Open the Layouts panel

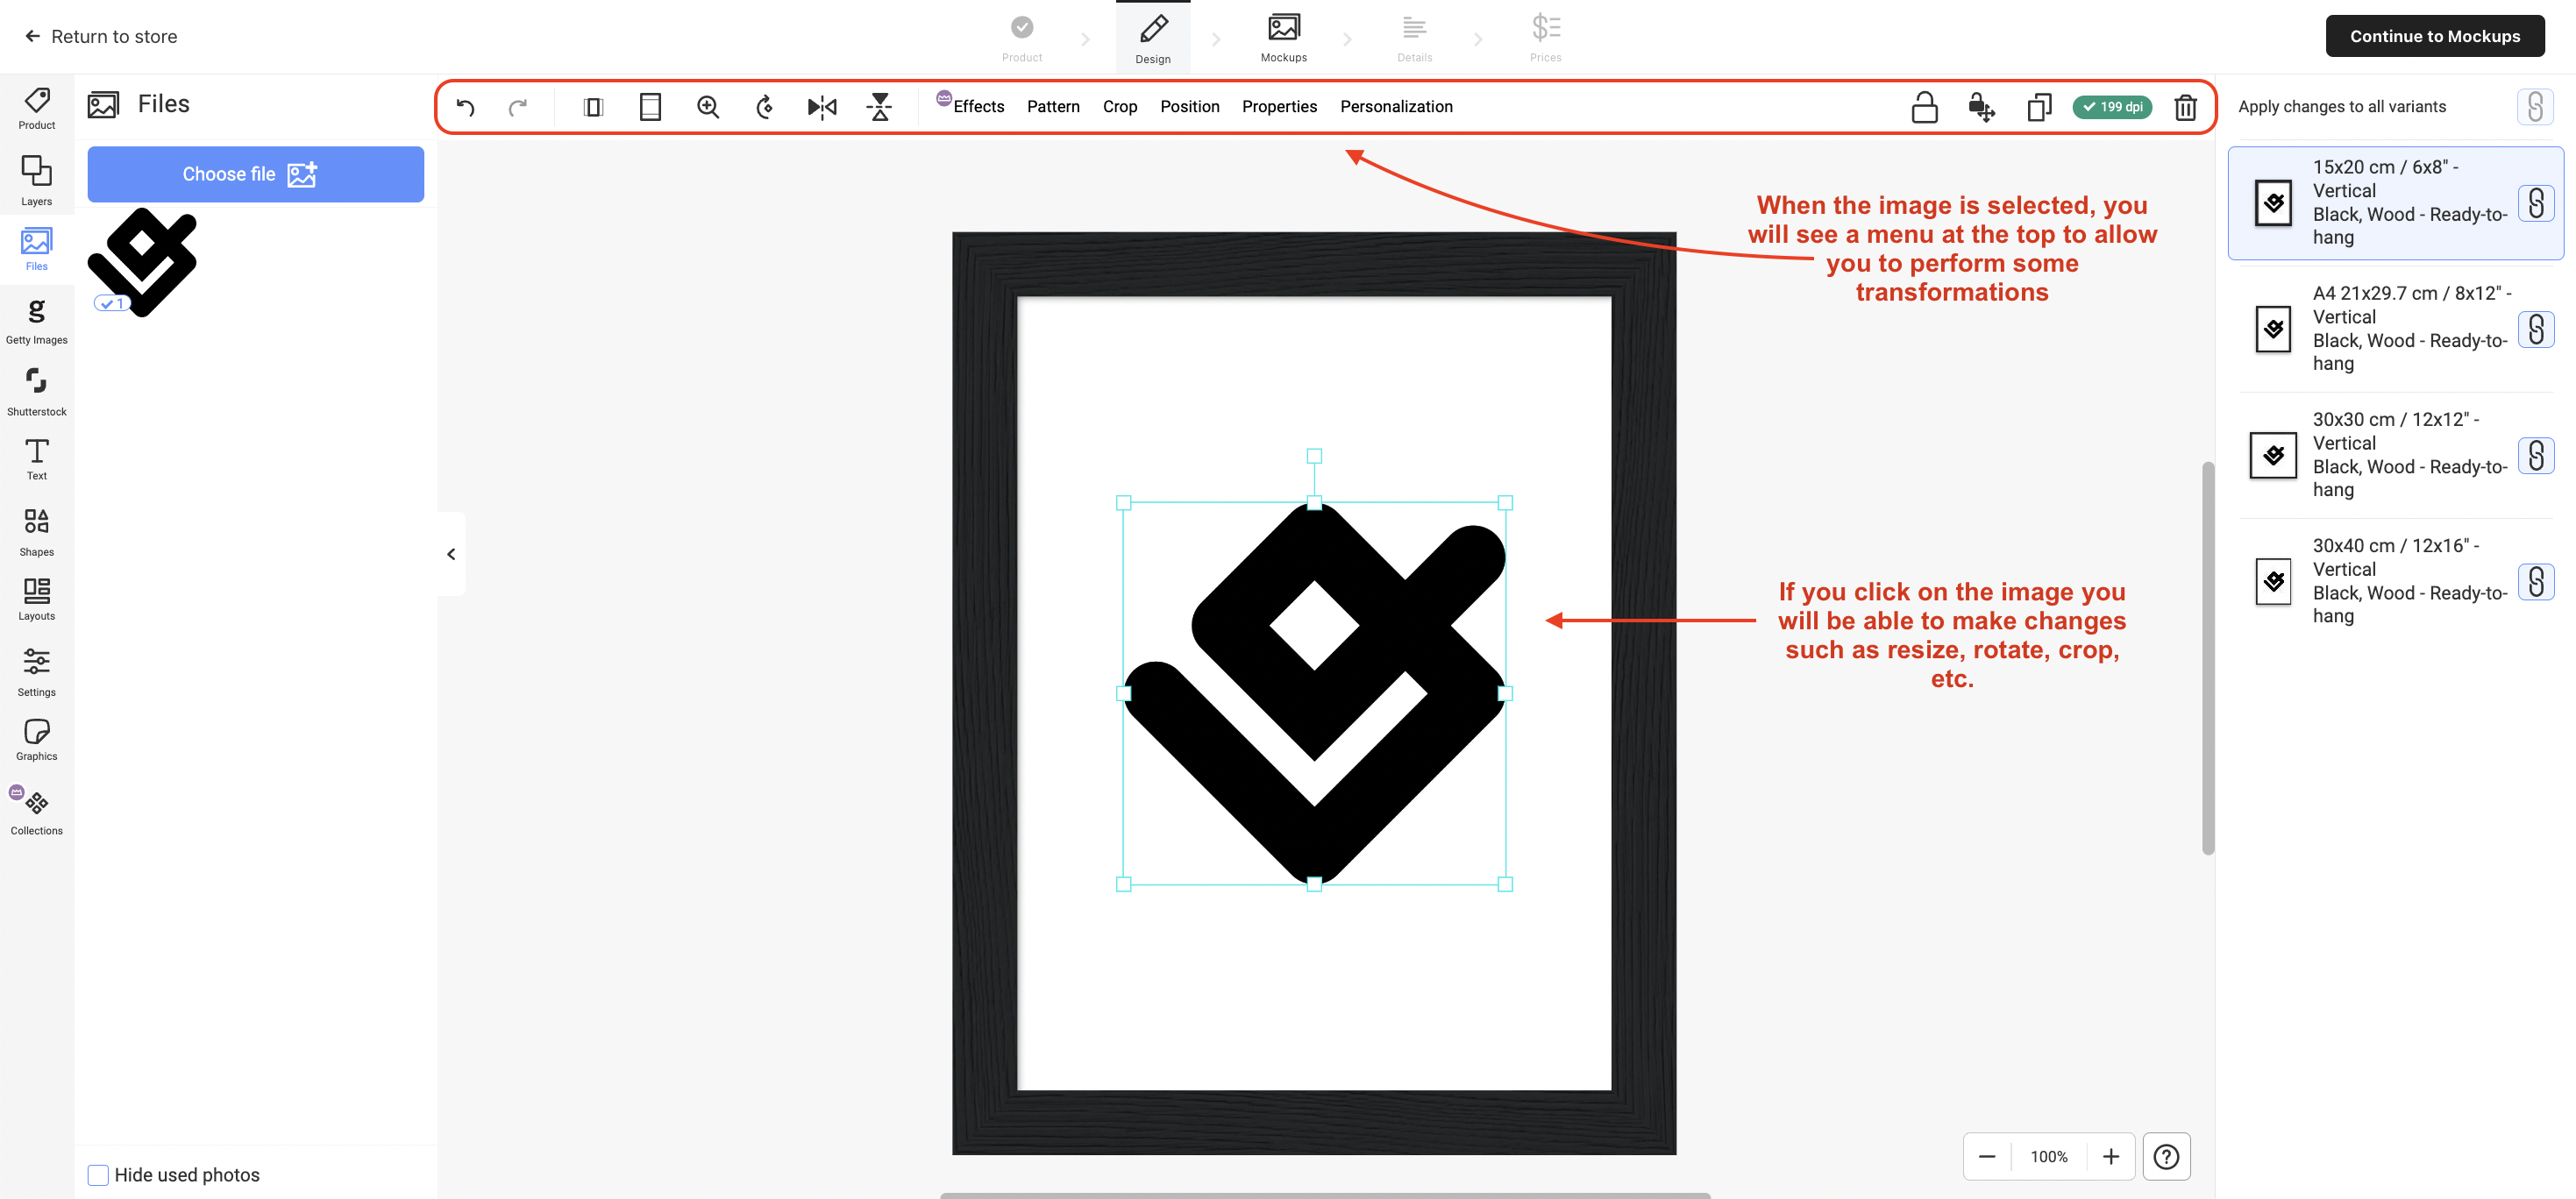pyautogui.click(x=37, y=599)
